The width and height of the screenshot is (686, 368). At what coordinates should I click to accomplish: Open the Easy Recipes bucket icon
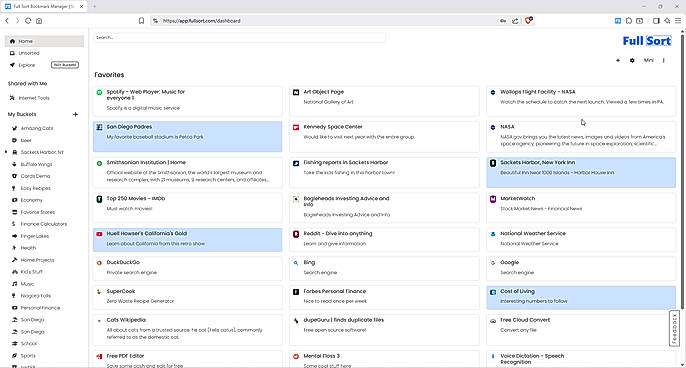(14, 188)
